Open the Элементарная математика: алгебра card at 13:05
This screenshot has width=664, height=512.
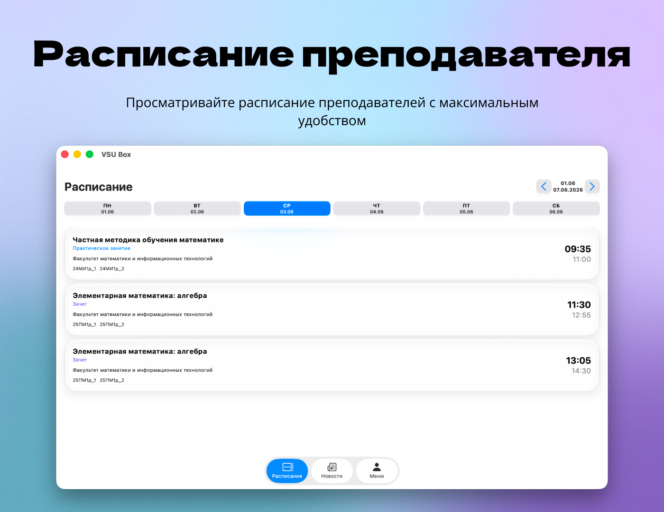(332, 365)
